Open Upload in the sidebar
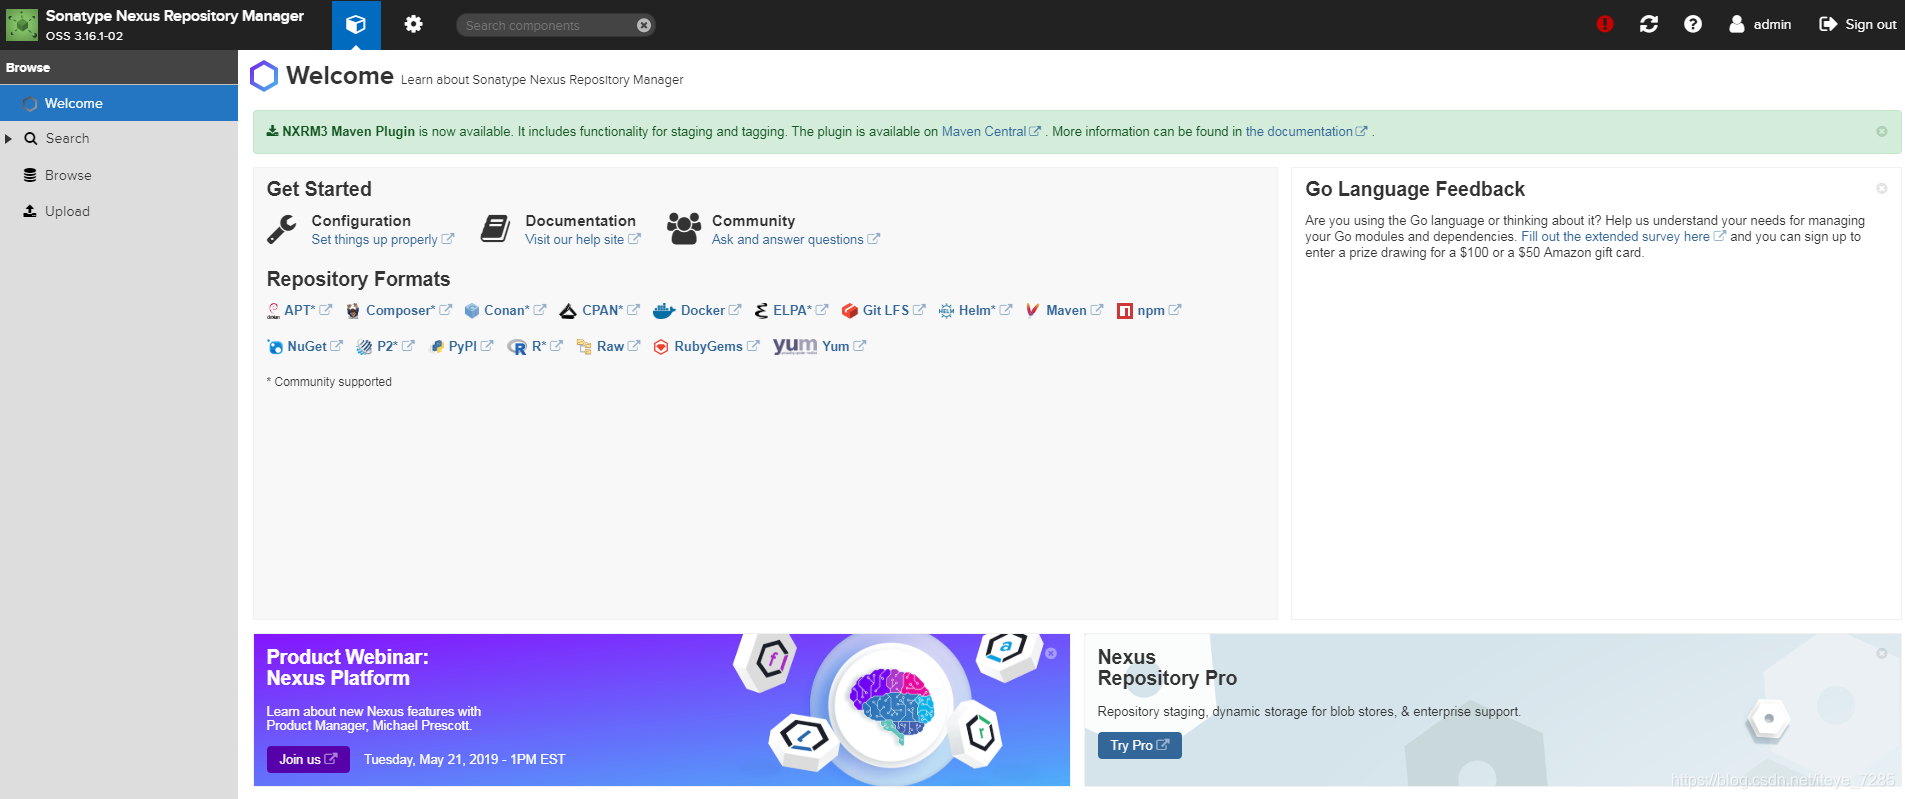This screenshot has width=1905, height=799. (67, 211)
